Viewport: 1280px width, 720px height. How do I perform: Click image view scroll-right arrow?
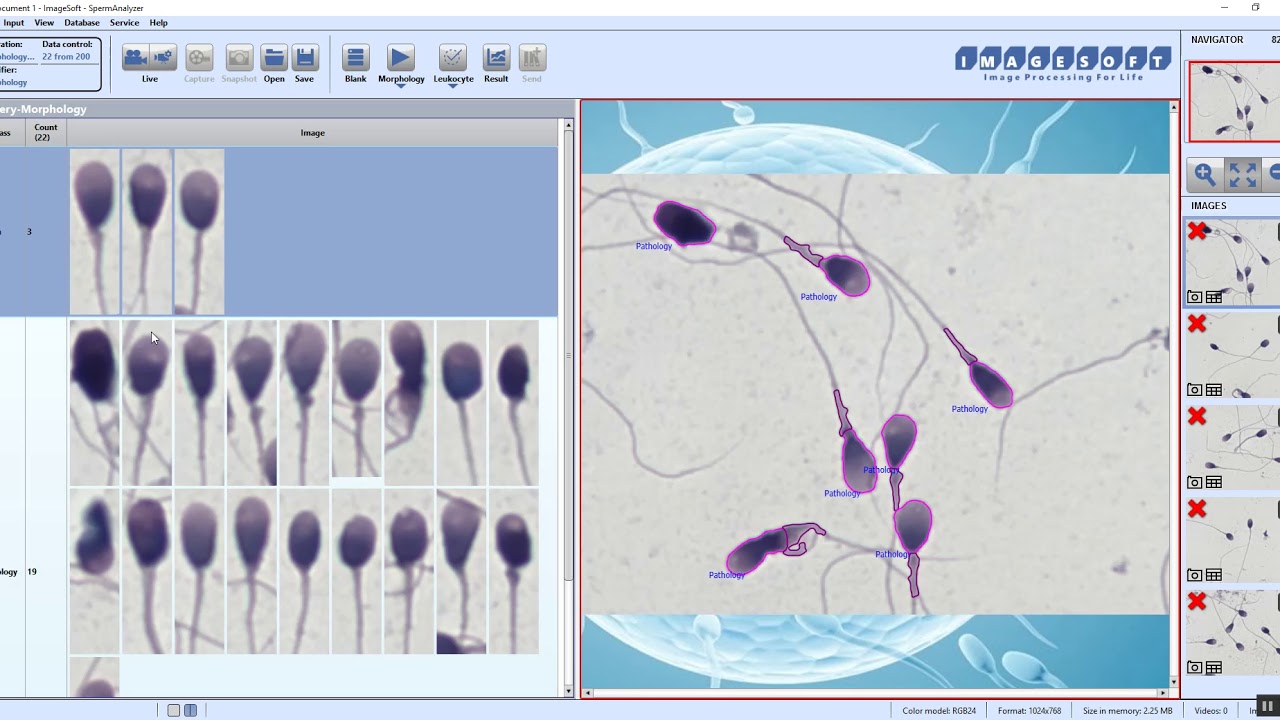pyautogui.click(x=1162, y=692)
